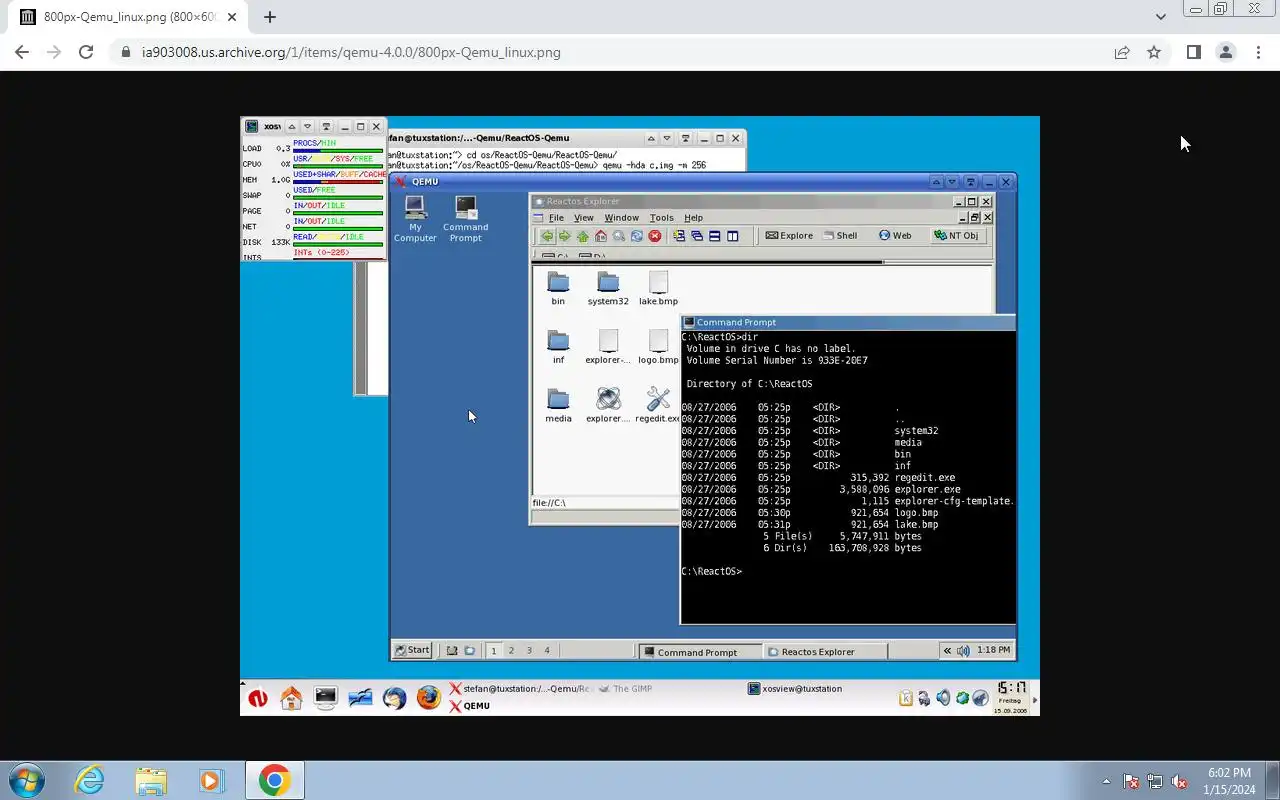This screenshot has height=800, width=1280.
Task: Click the Explore button in ReactOS toolbar
Action: [790, 236]
